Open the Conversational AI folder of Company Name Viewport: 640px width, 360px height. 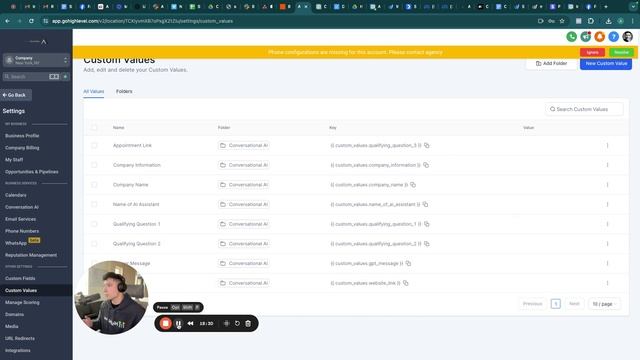click(244, 184)
